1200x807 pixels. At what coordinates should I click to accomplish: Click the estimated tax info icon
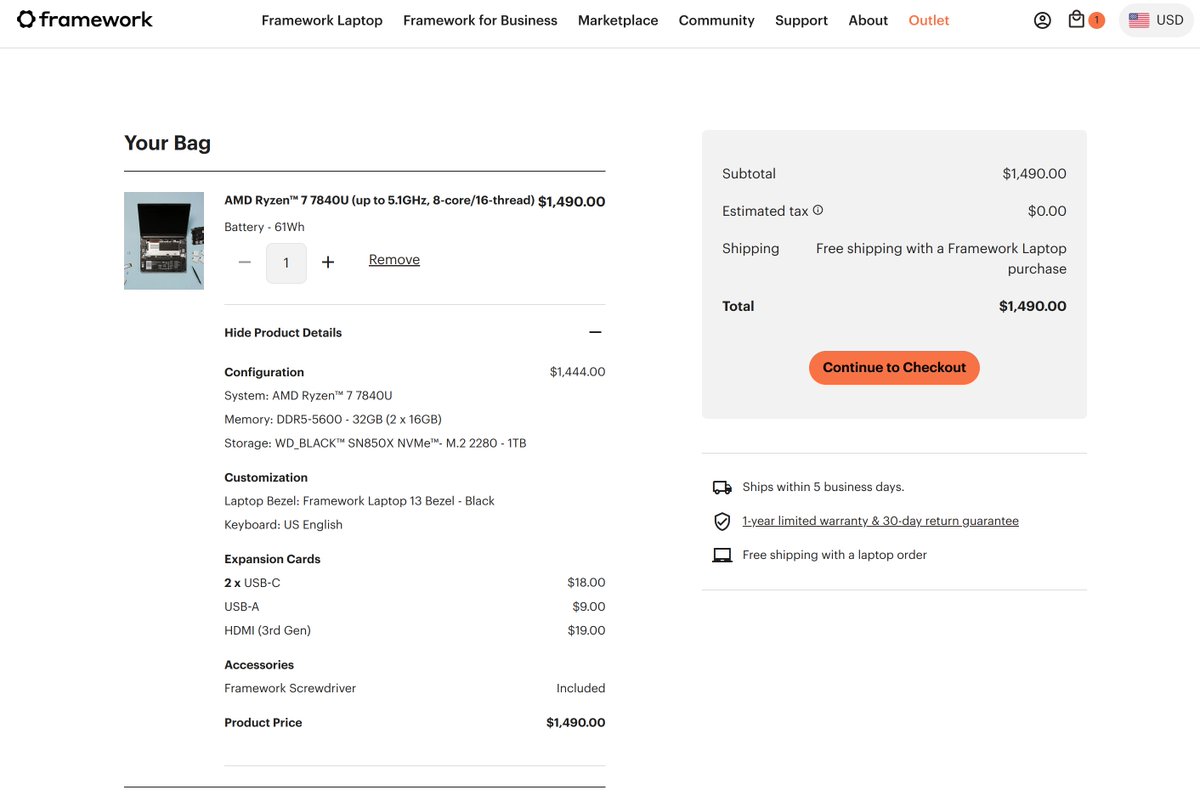[x=818, y=210]
